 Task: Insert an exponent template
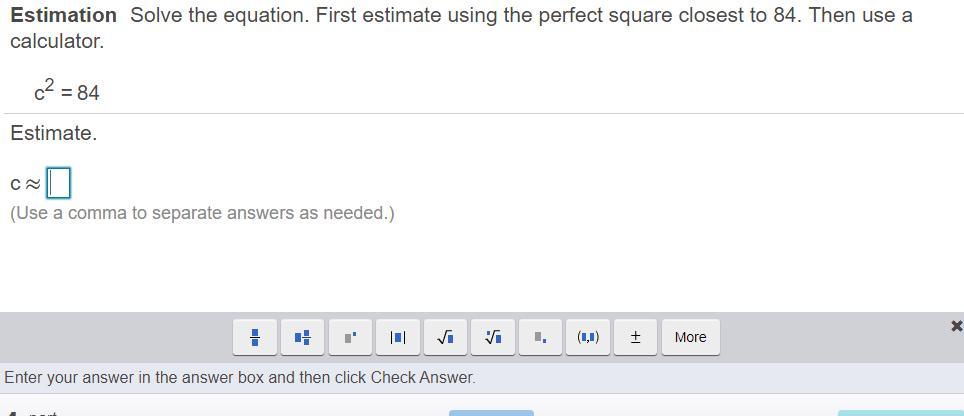click(350, 337)
